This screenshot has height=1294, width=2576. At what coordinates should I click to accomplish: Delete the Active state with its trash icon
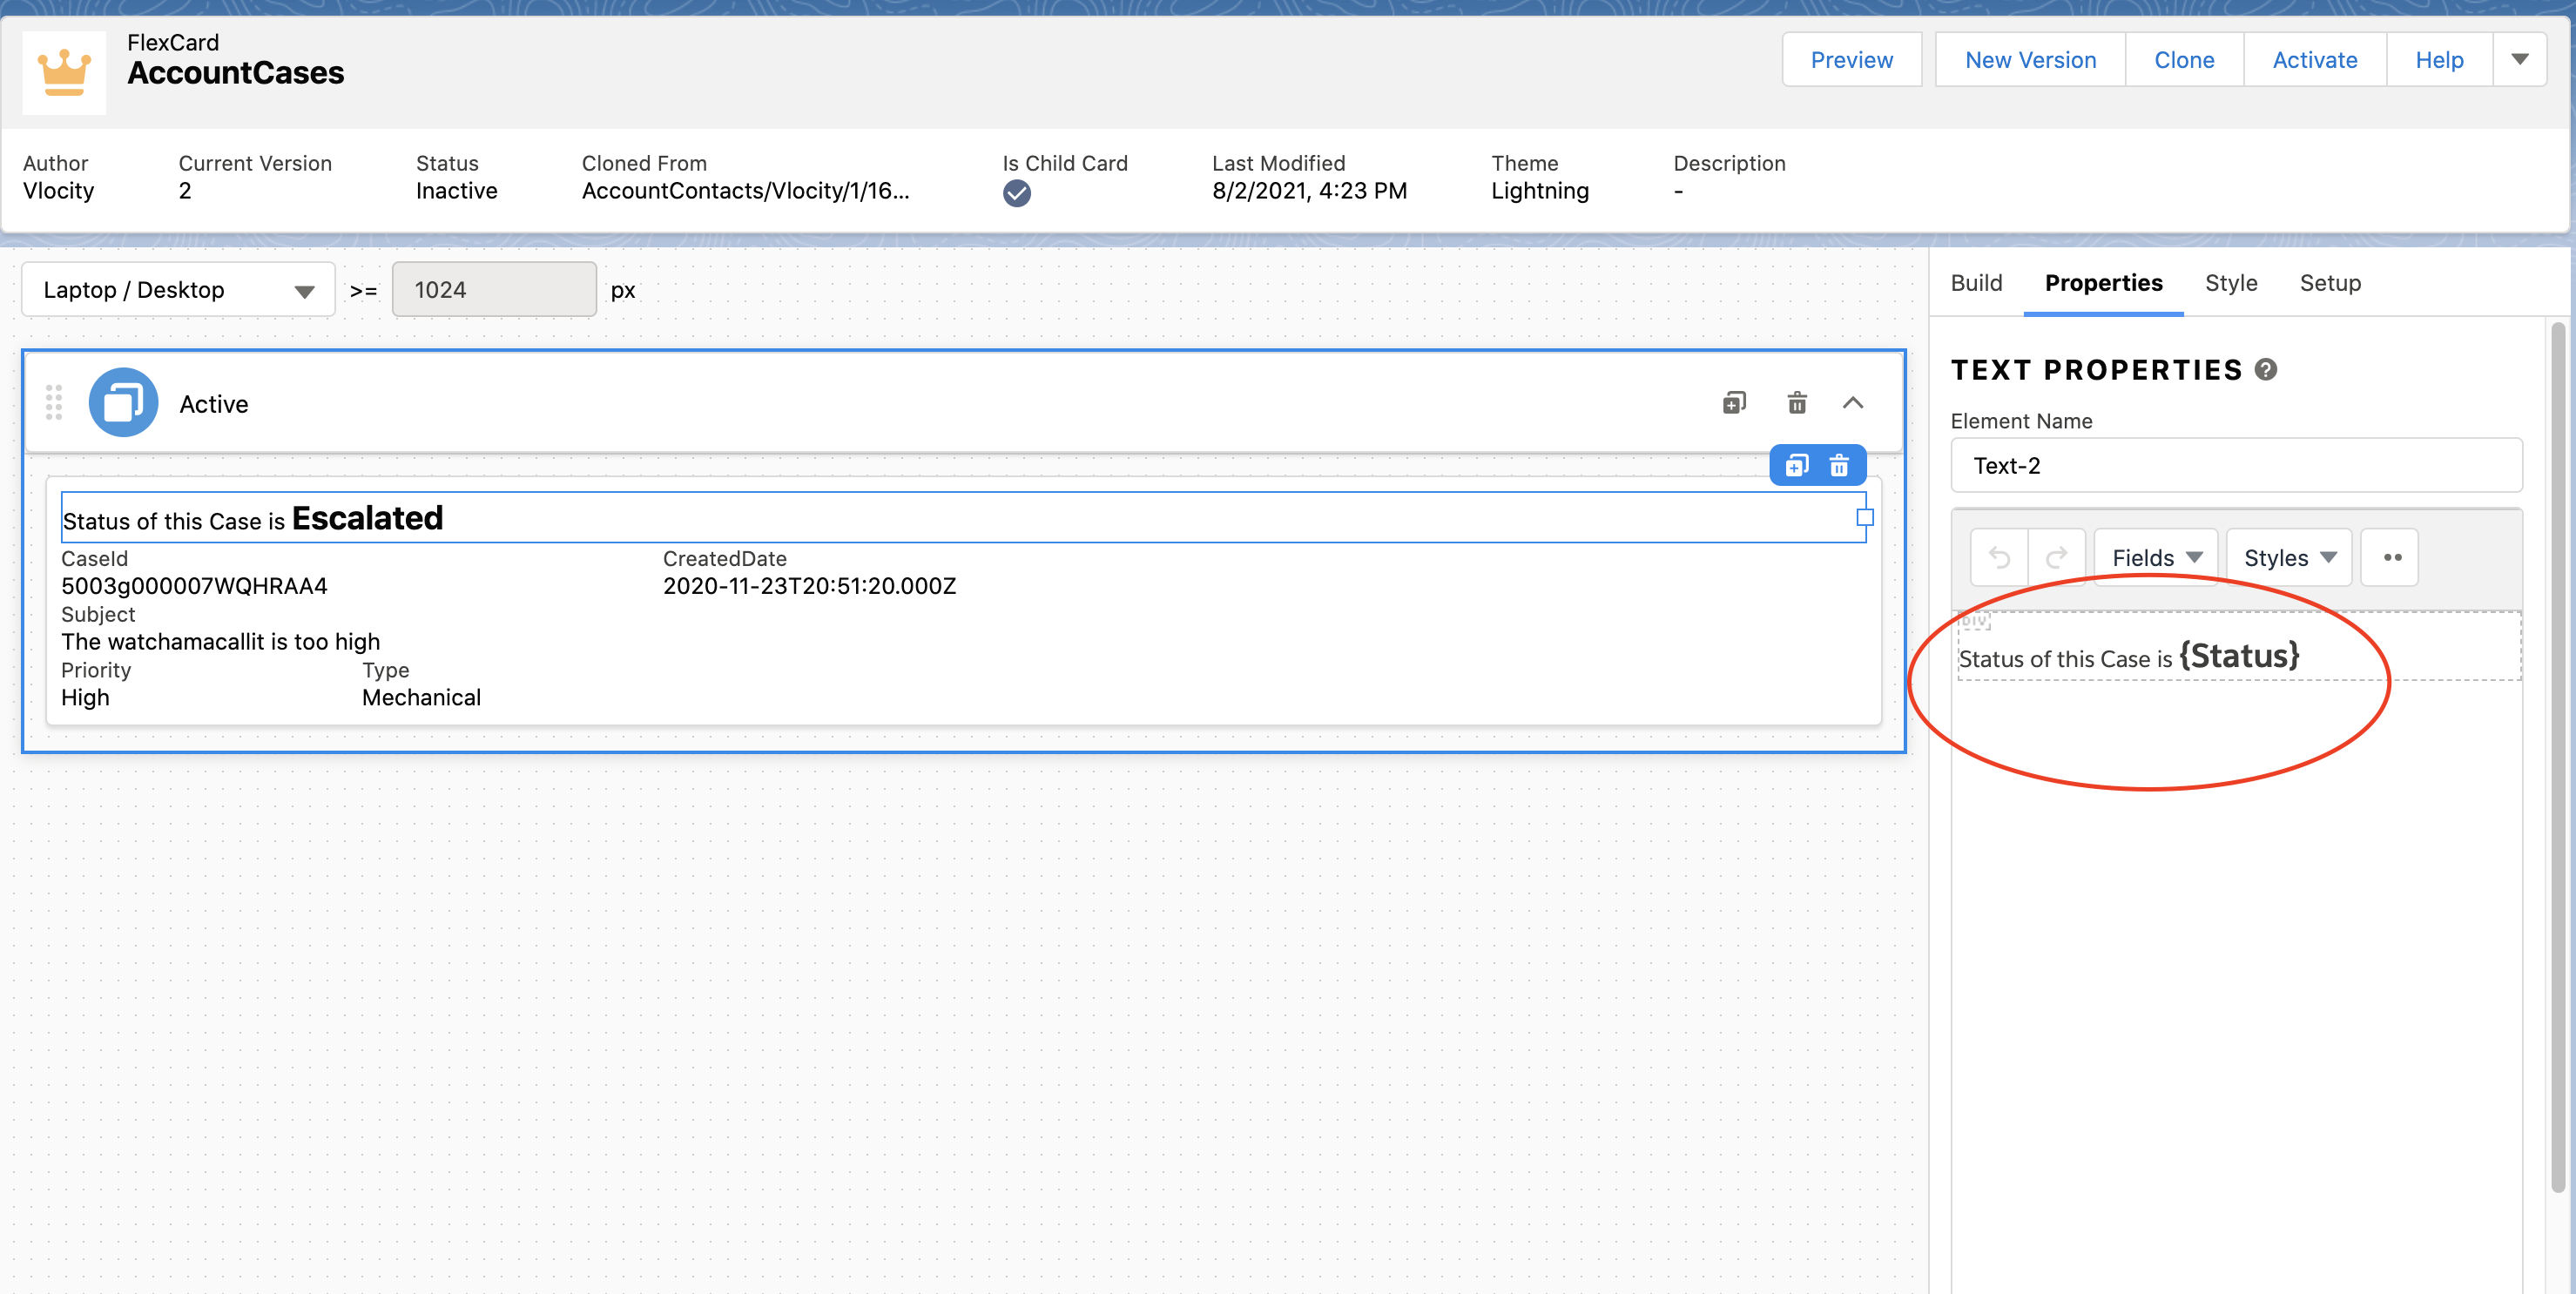click(1797, 403)
